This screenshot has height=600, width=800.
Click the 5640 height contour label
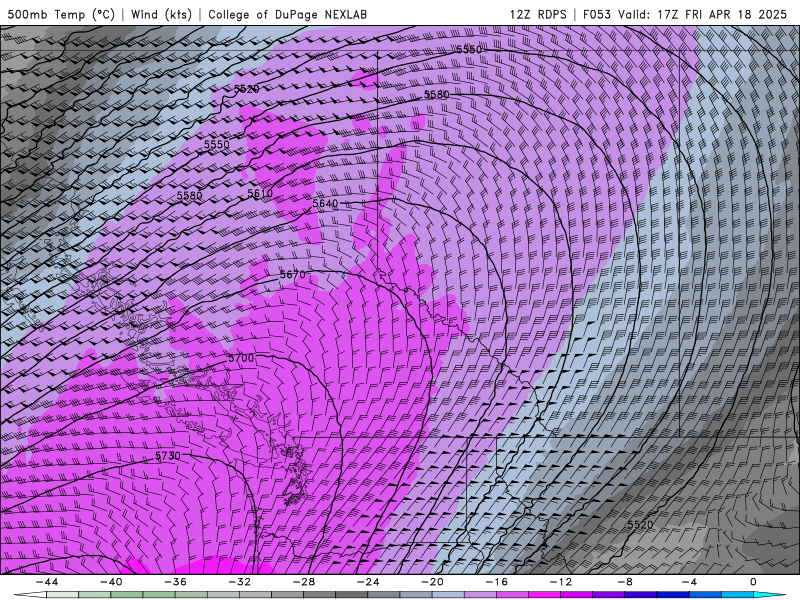click(x=325, y=204)
